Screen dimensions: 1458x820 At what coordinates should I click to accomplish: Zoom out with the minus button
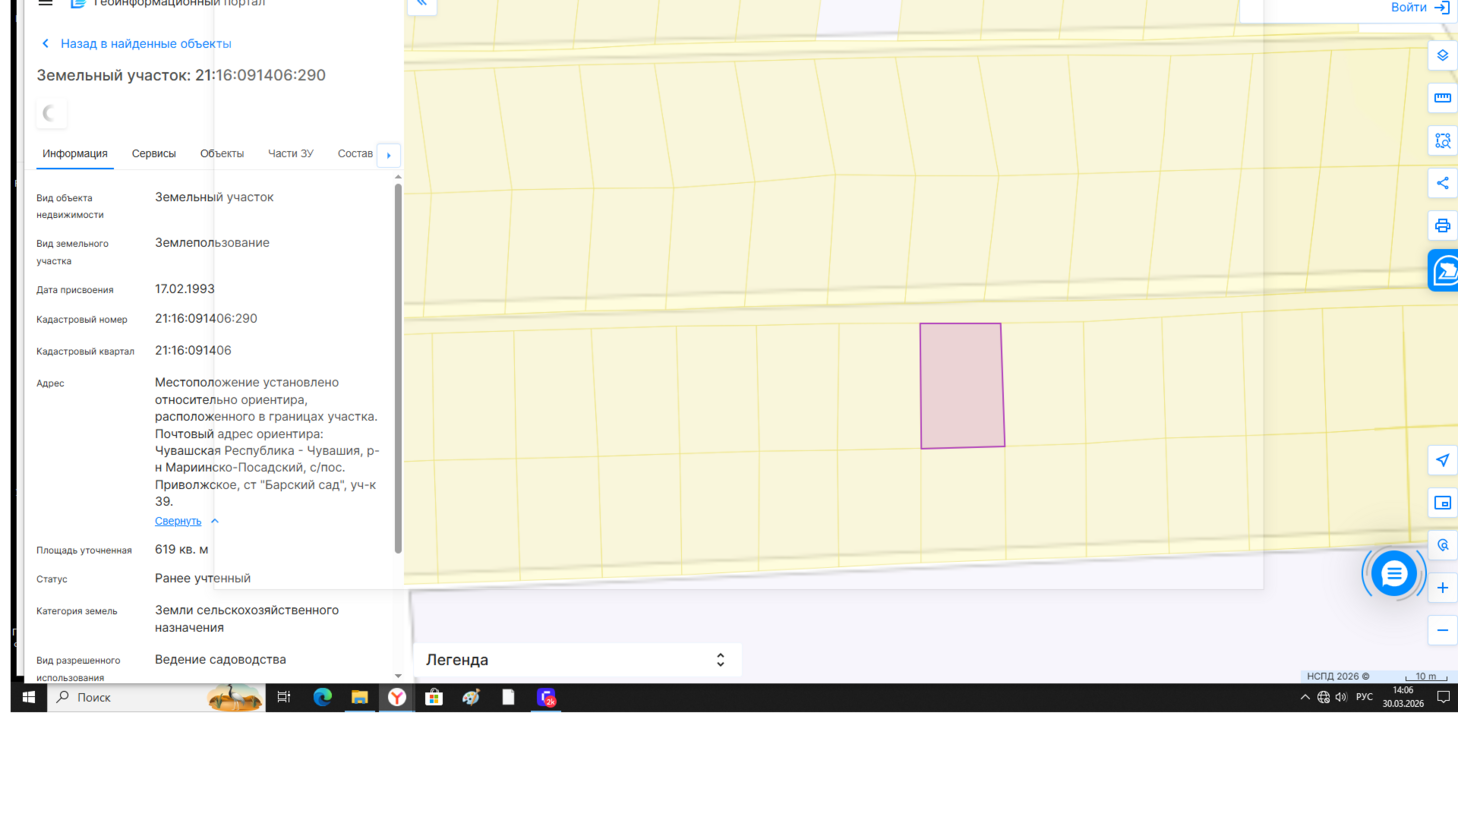coord(1442,630)
